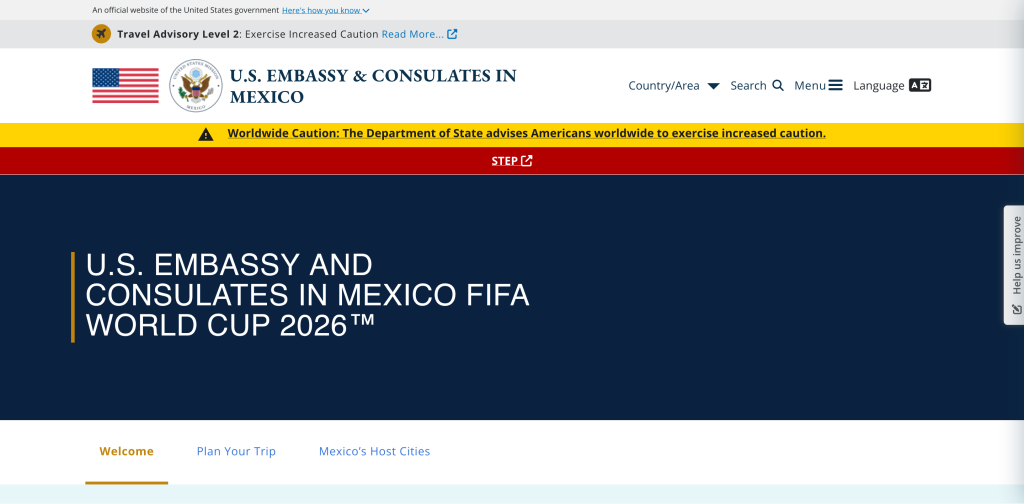Click the FIFA World Cup 2026 heading

(x=307, y=296)
